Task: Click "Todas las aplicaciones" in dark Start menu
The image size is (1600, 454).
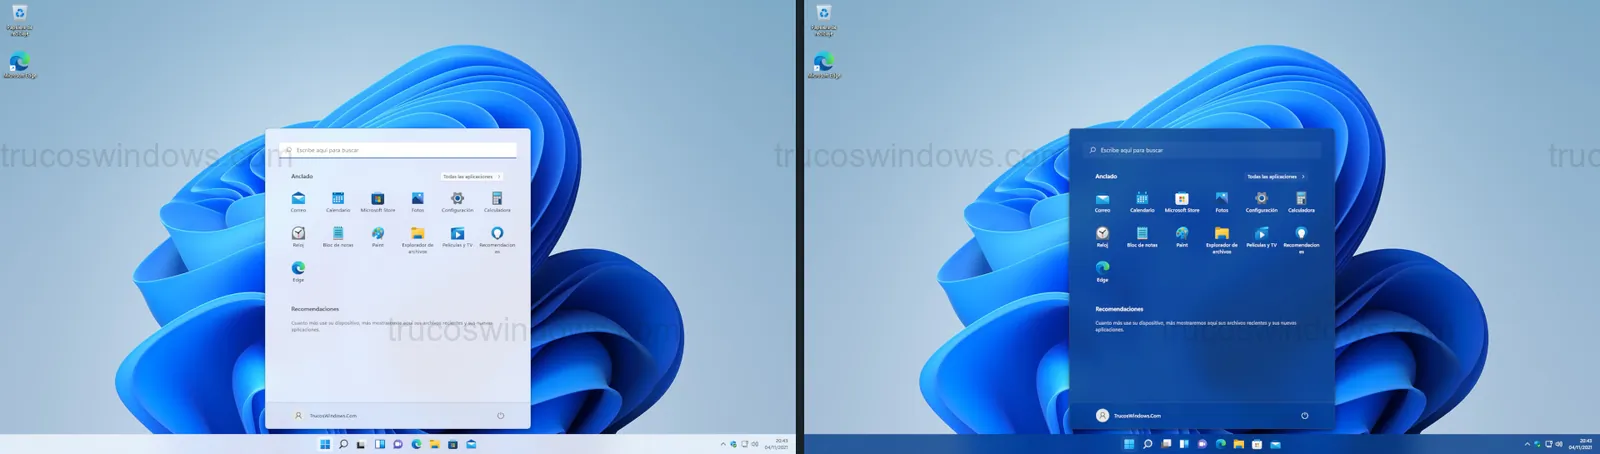Action: tap(1275, 177)
